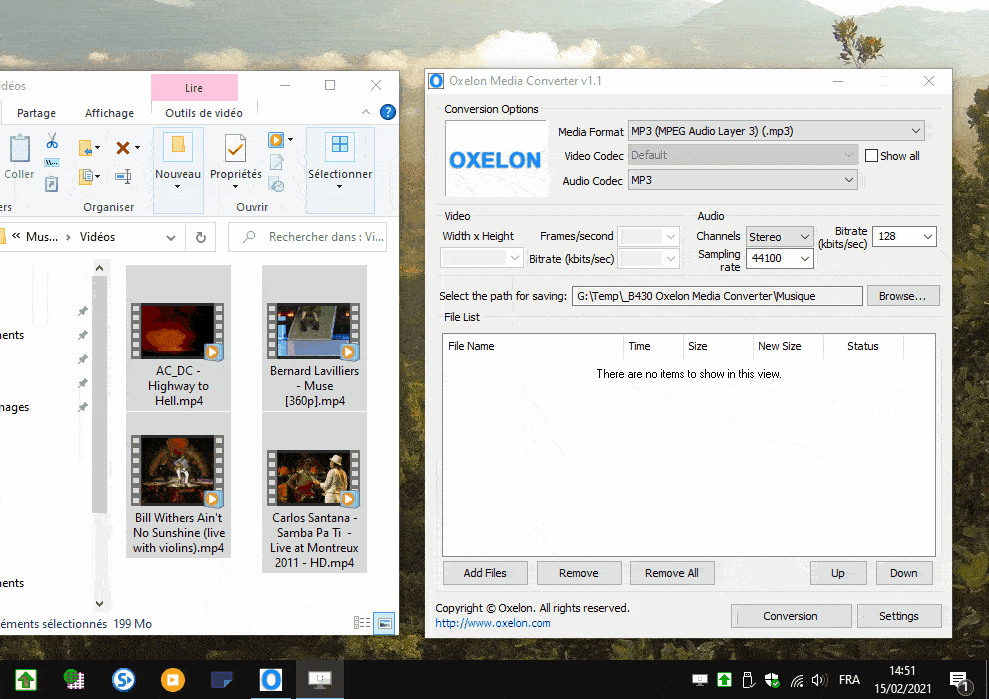
Task: Click the Coller paste clipboard icon
Action: coord(20,149)
